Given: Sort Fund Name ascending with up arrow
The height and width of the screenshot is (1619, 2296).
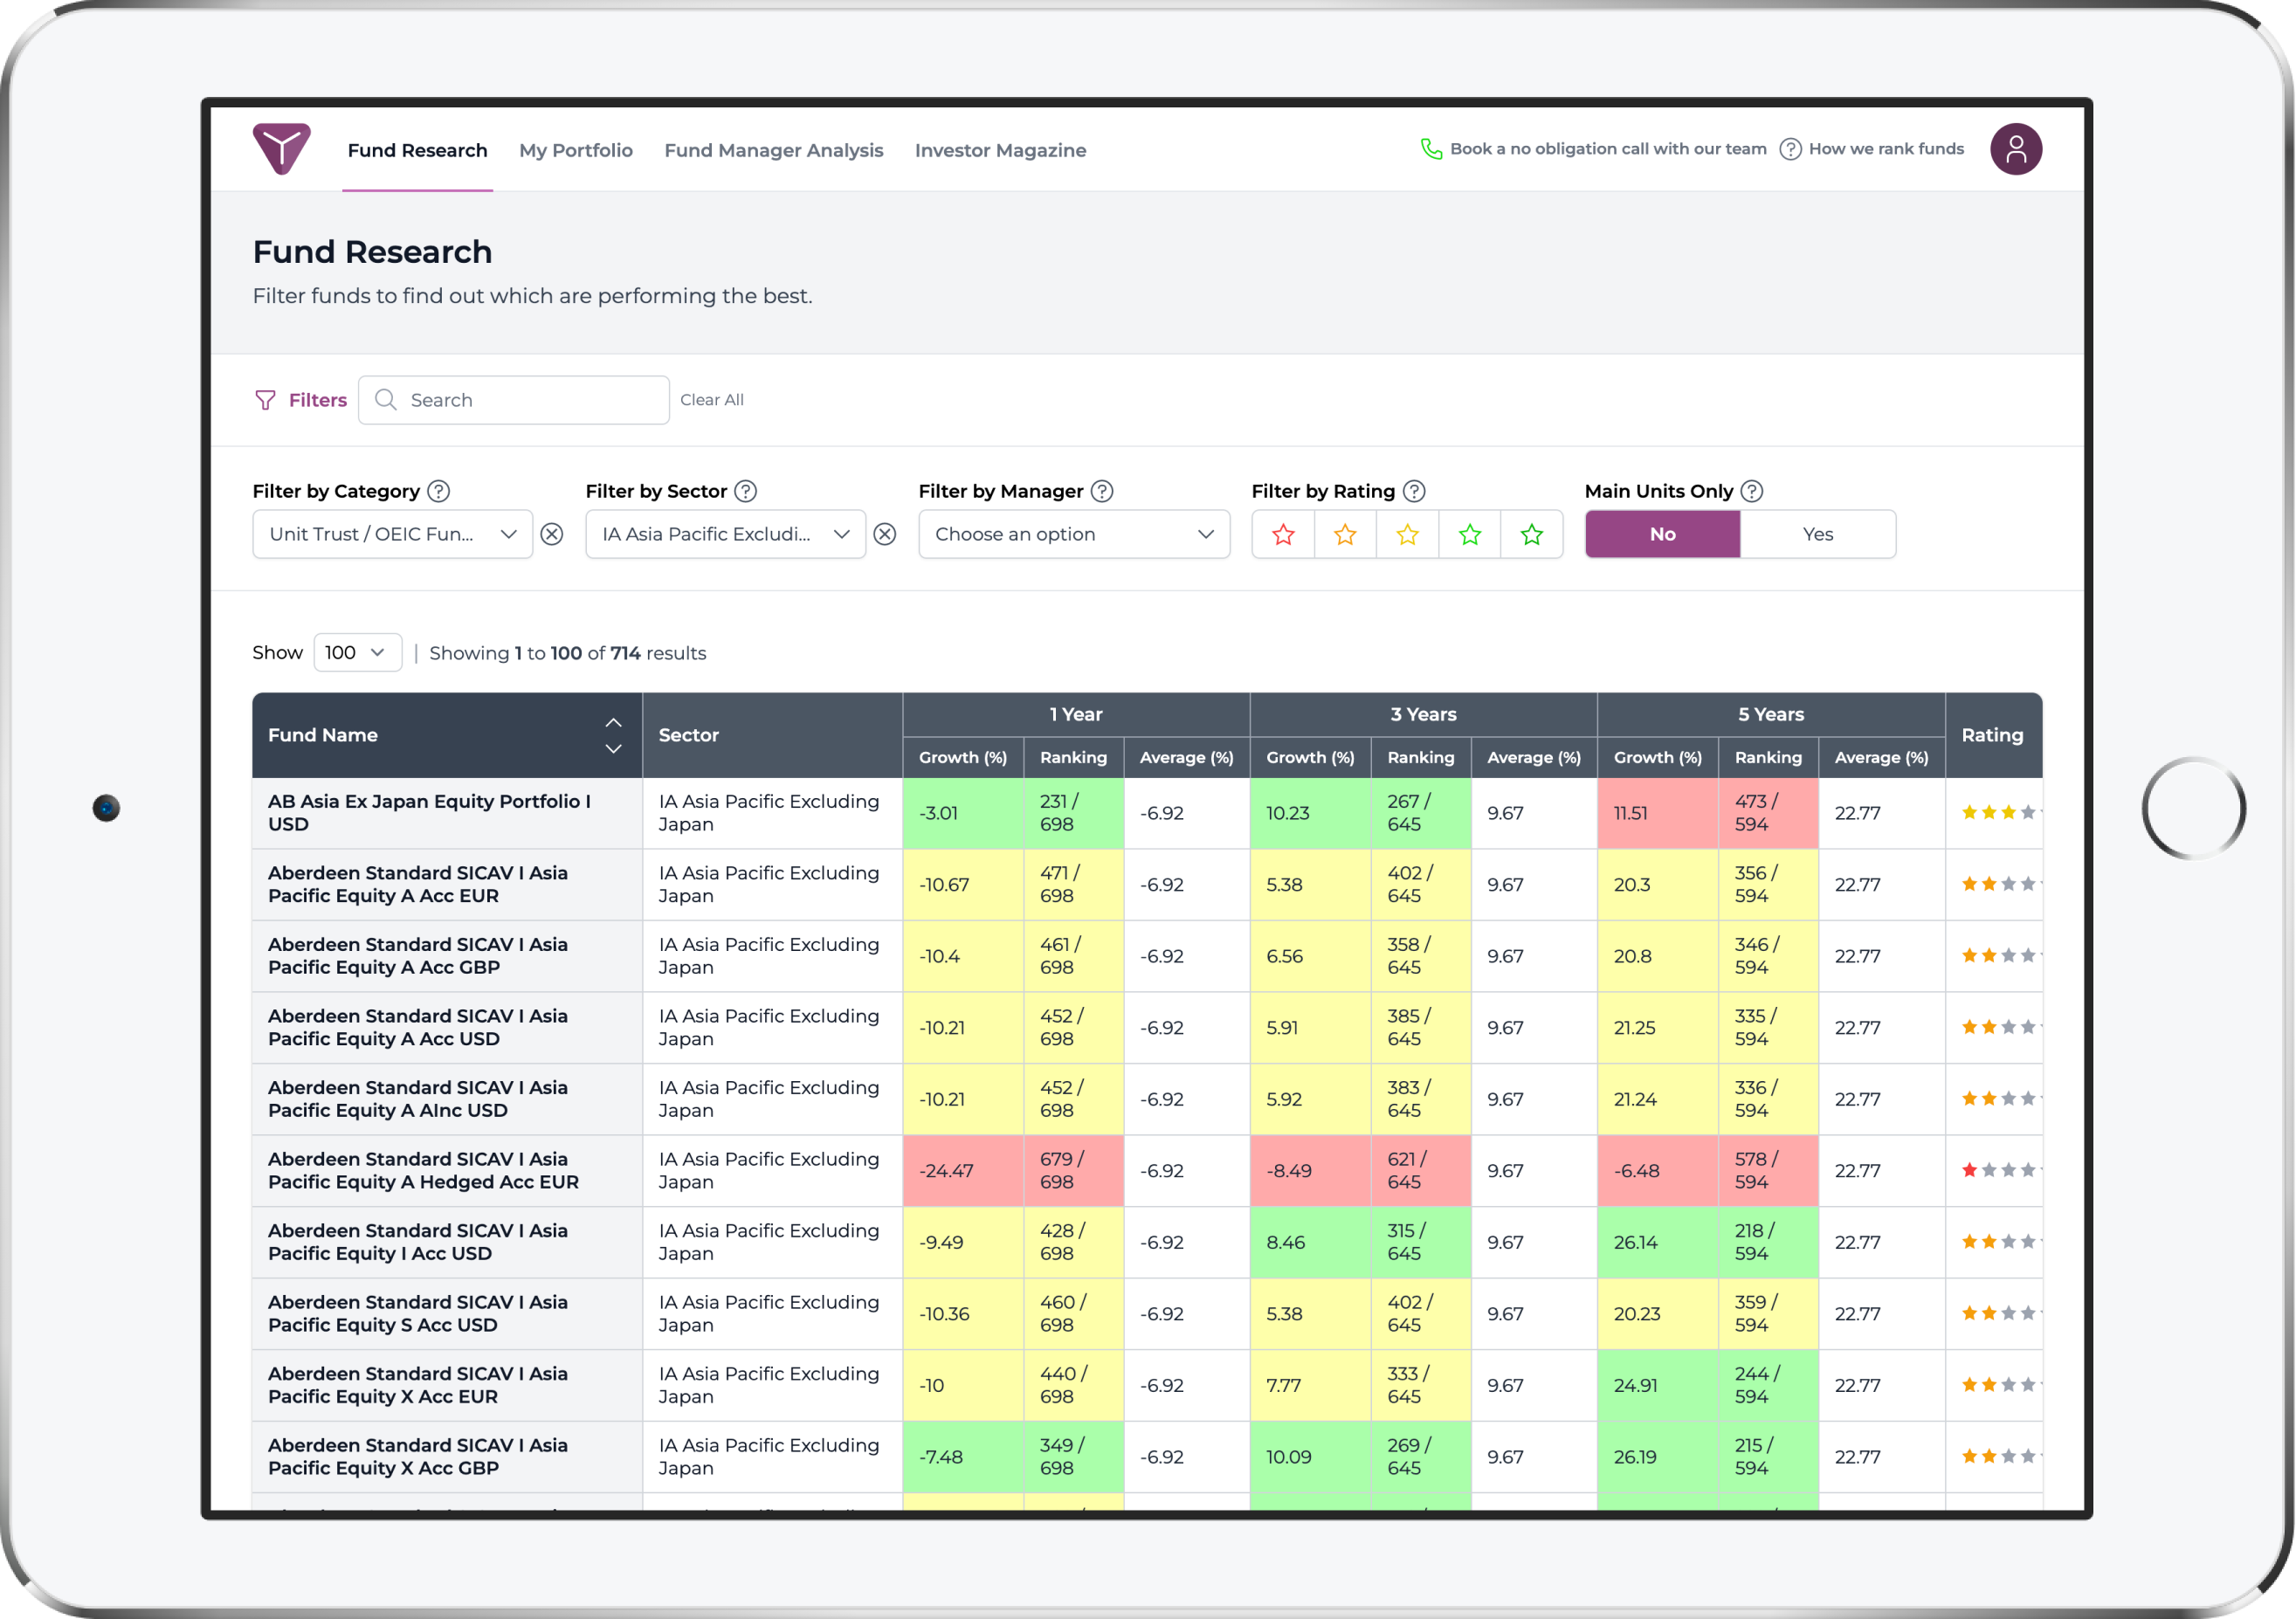Looking at the screenshot, I should pos(613,722).
